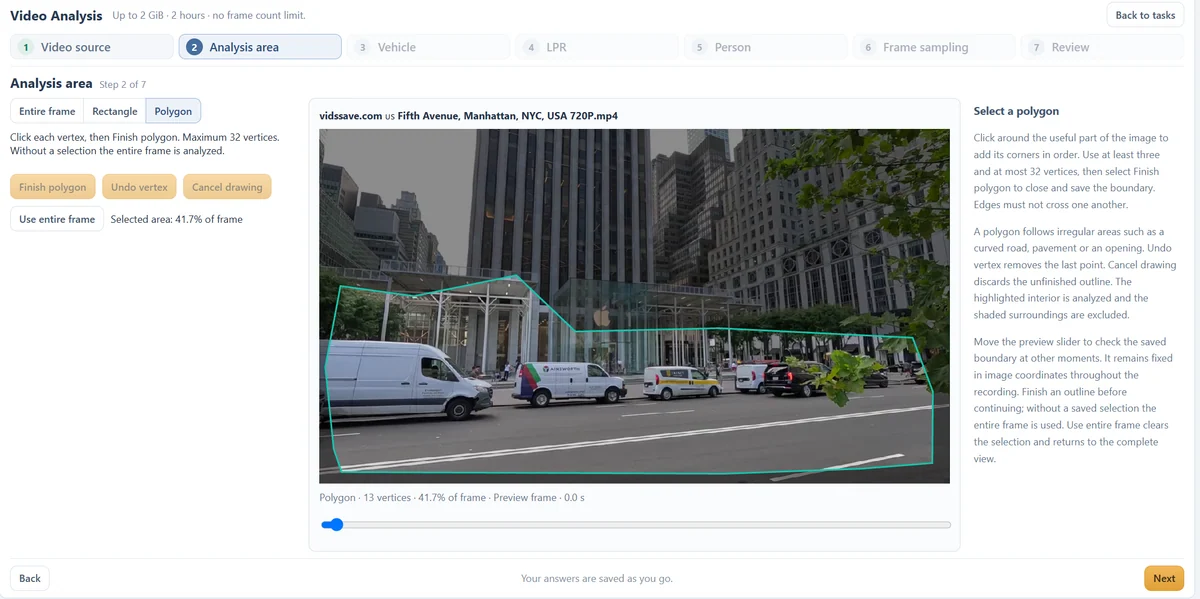Open the LPR step
1200x599 pixels.
coord(597,47)
